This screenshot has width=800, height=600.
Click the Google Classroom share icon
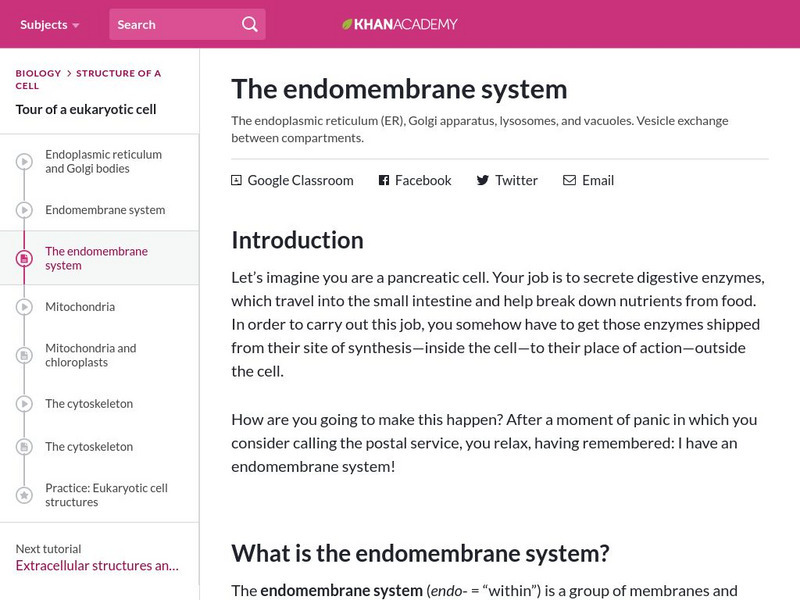(236, 181)
